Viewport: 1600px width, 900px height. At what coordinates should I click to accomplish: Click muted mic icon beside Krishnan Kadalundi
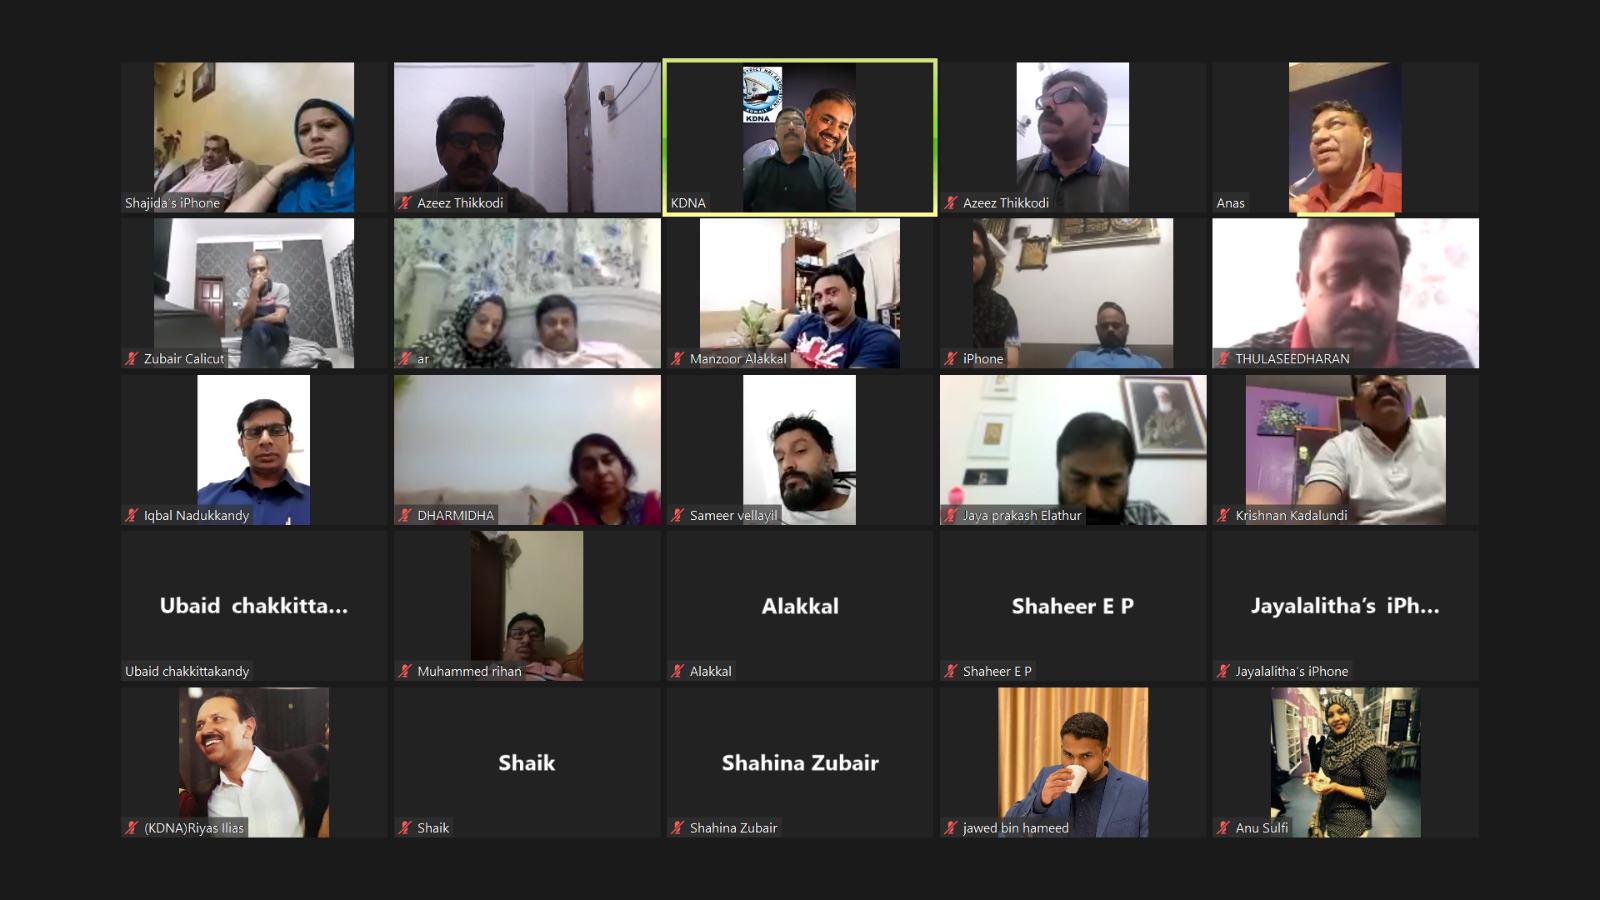point(1222,516)
